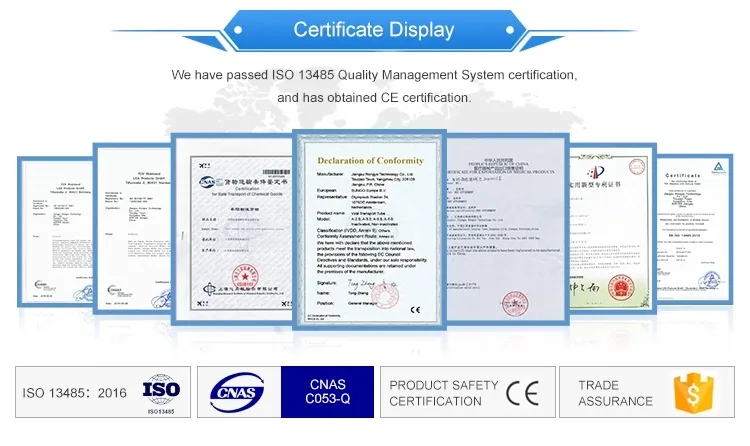
Task: Click the CNAS logo atop the chemical goods certificate
Action: (x=207, y=182)
